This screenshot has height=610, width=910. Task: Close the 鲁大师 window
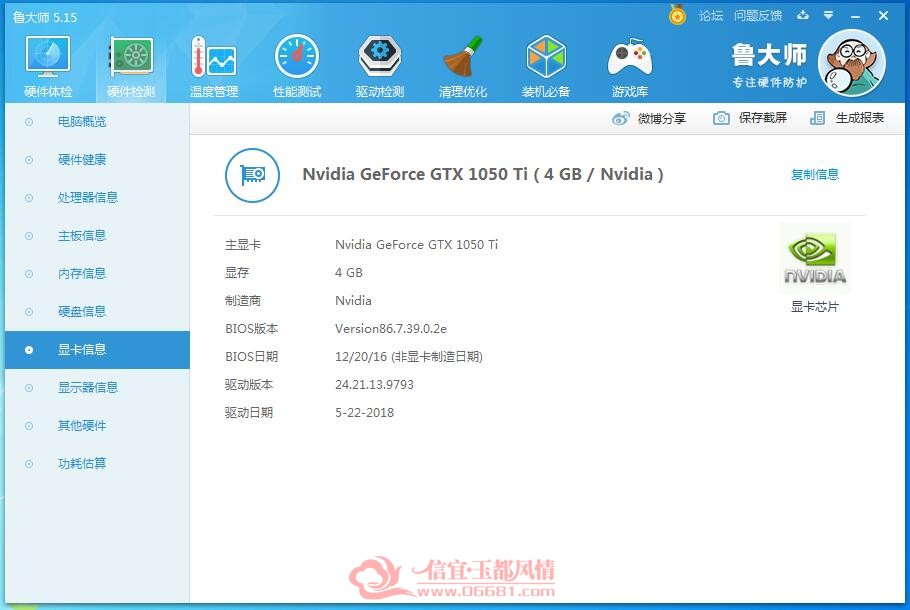pyautogui.click(x=883, y=16)
